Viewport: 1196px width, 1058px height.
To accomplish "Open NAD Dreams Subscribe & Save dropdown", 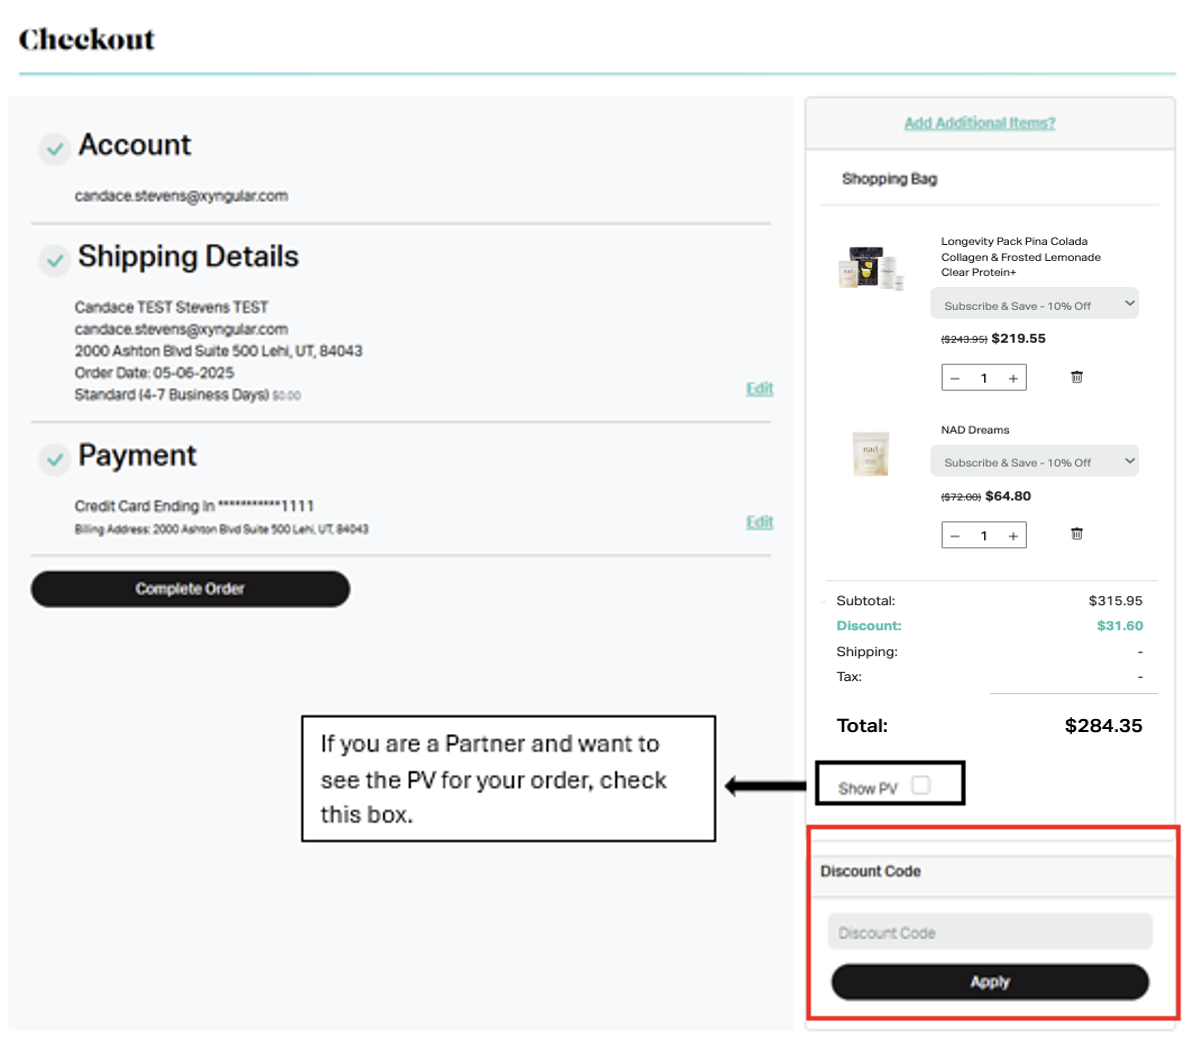I will 1034,461.
